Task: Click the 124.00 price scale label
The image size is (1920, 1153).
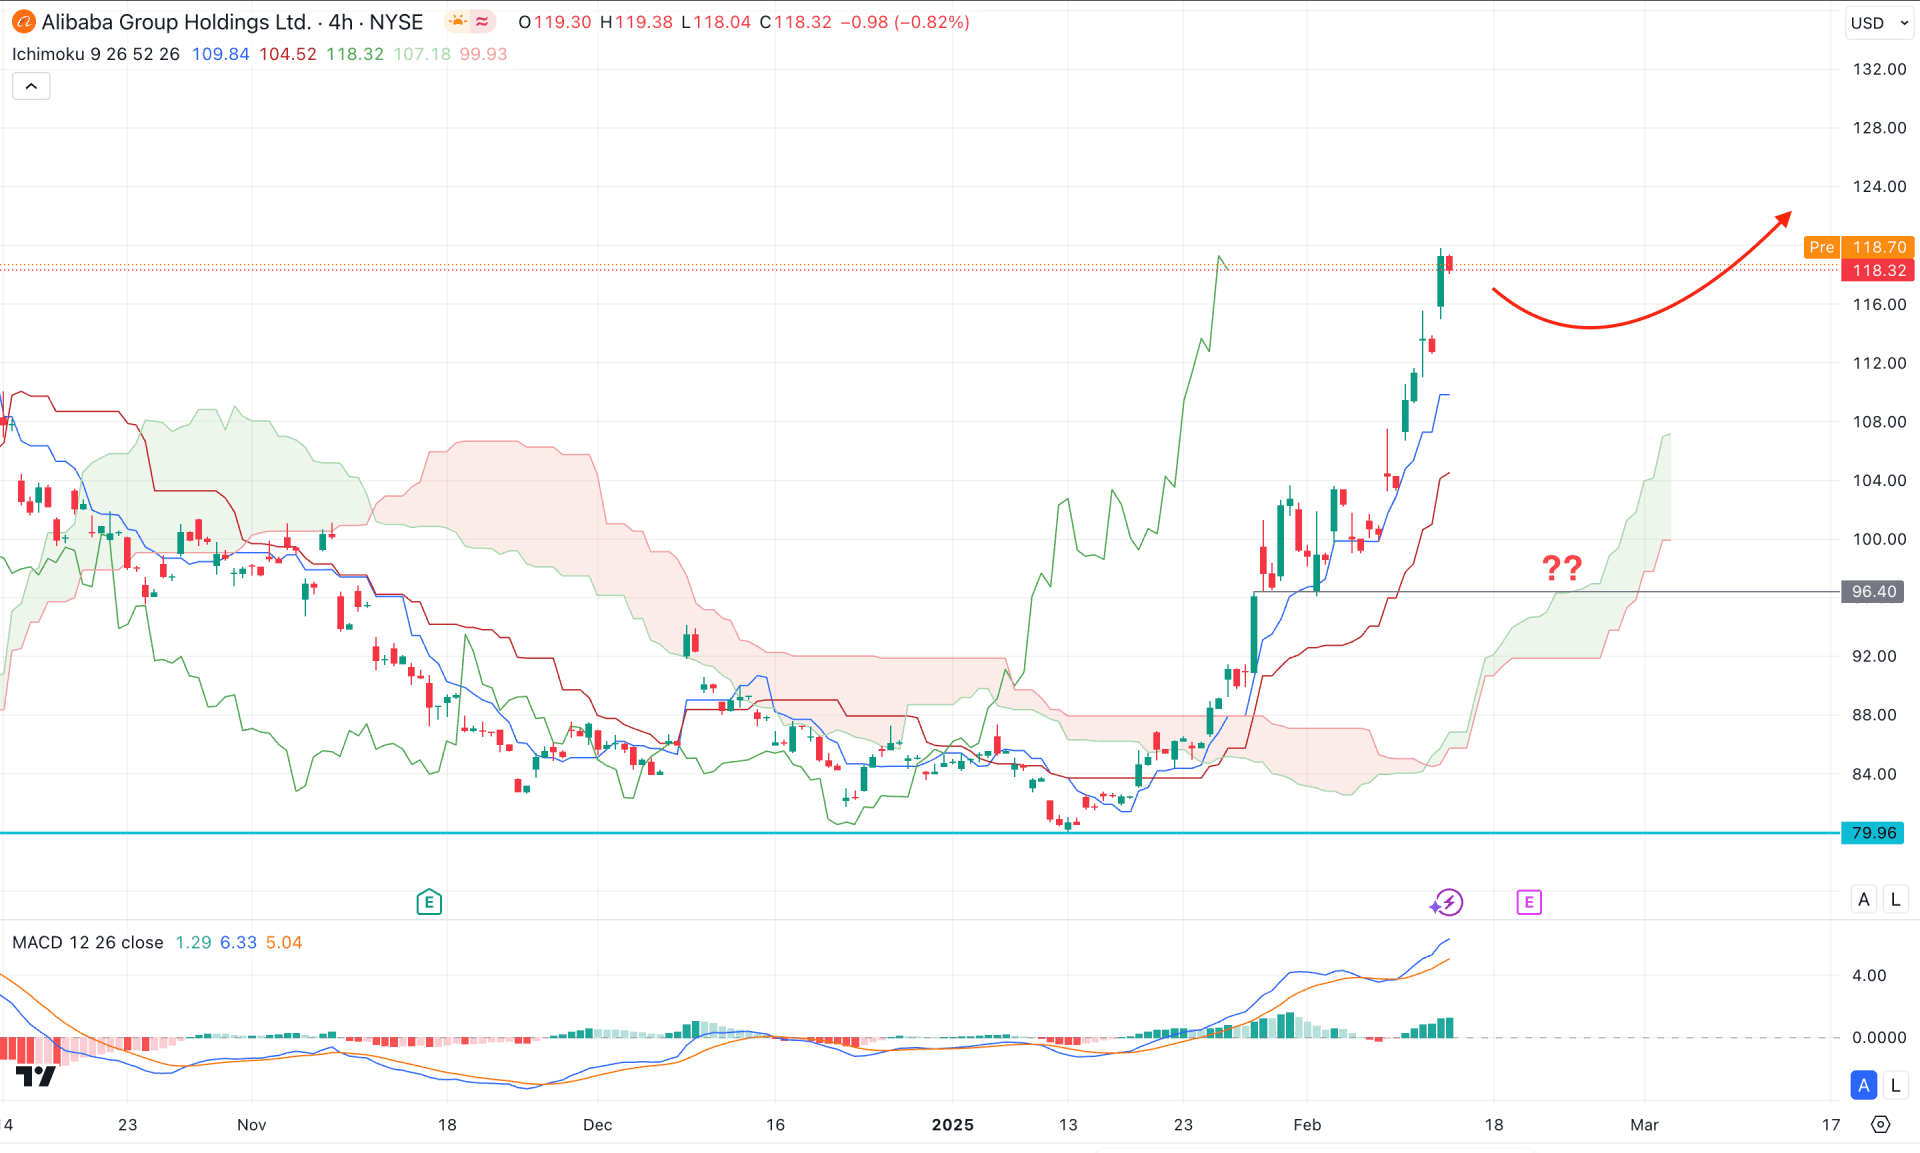Action: coord(1879,186)
